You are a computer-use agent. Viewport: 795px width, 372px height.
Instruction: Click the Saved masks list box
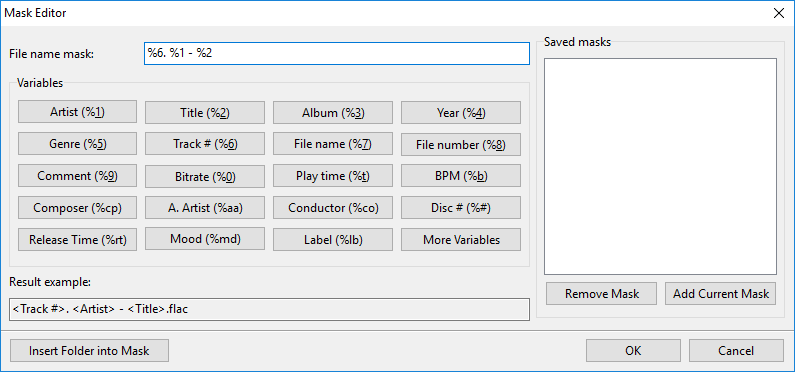[x=660, y=166]
